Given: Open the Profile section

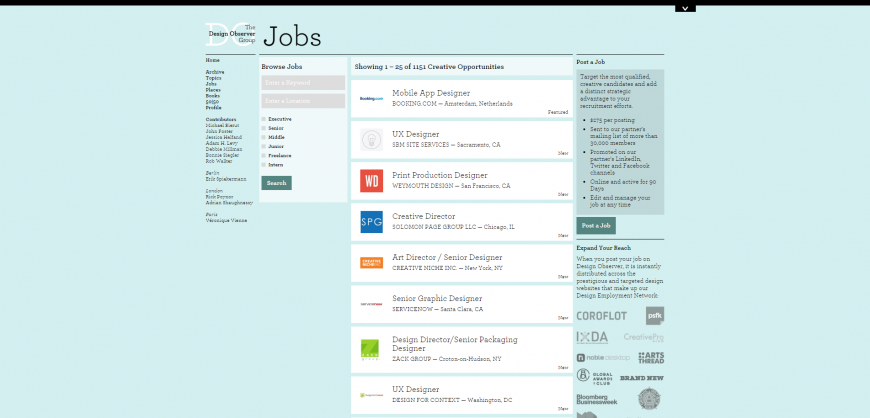Looking at the screenshot, I should click(x=214, y=108).
